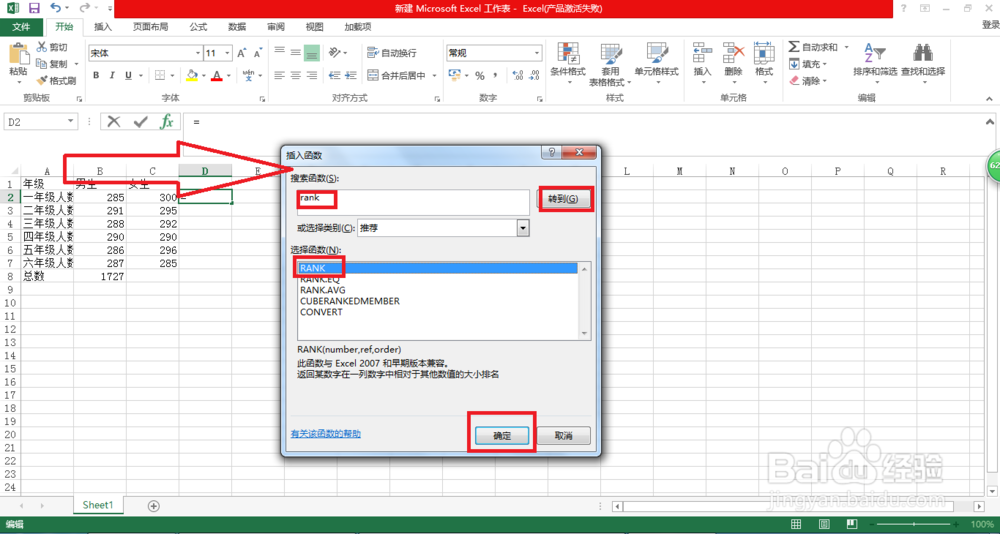The height and width of the screenshot is (534, 1000).
Task: Click the Cut scissors icon
Action: [42, 47]
